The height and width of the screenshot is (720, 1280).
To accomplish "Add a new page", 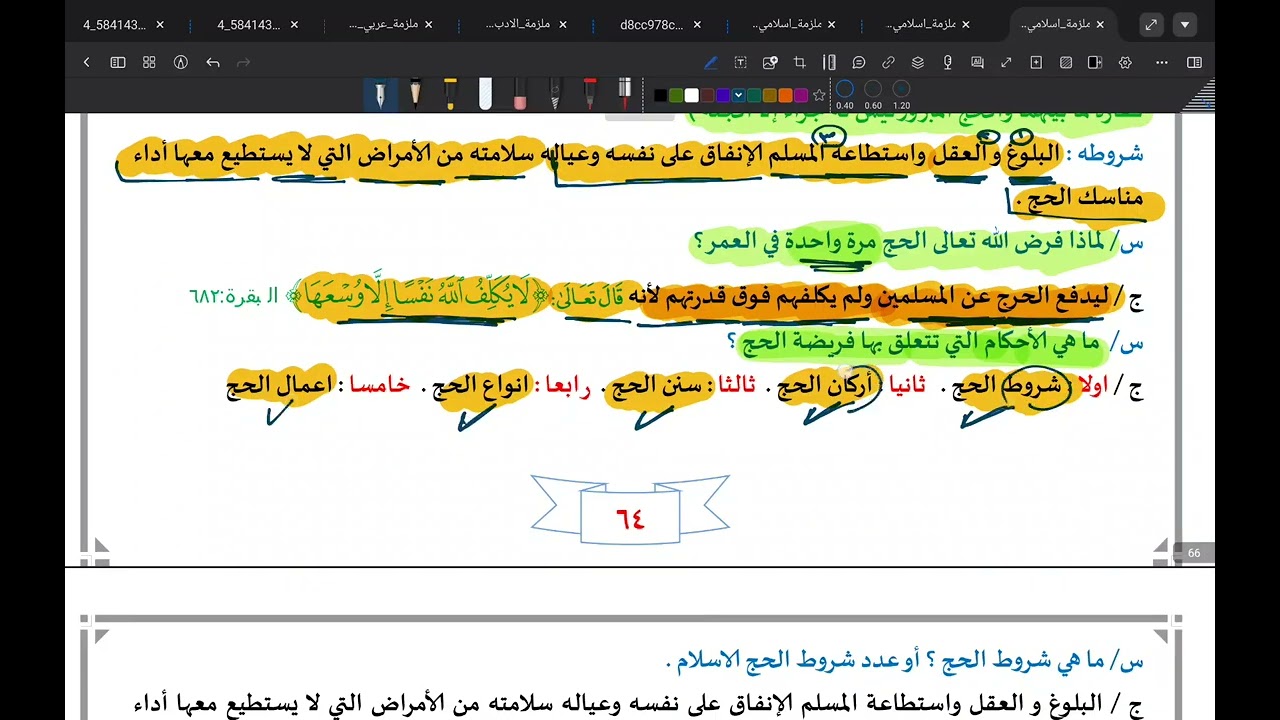I will pyautogui.click(x=1036, y=62).
